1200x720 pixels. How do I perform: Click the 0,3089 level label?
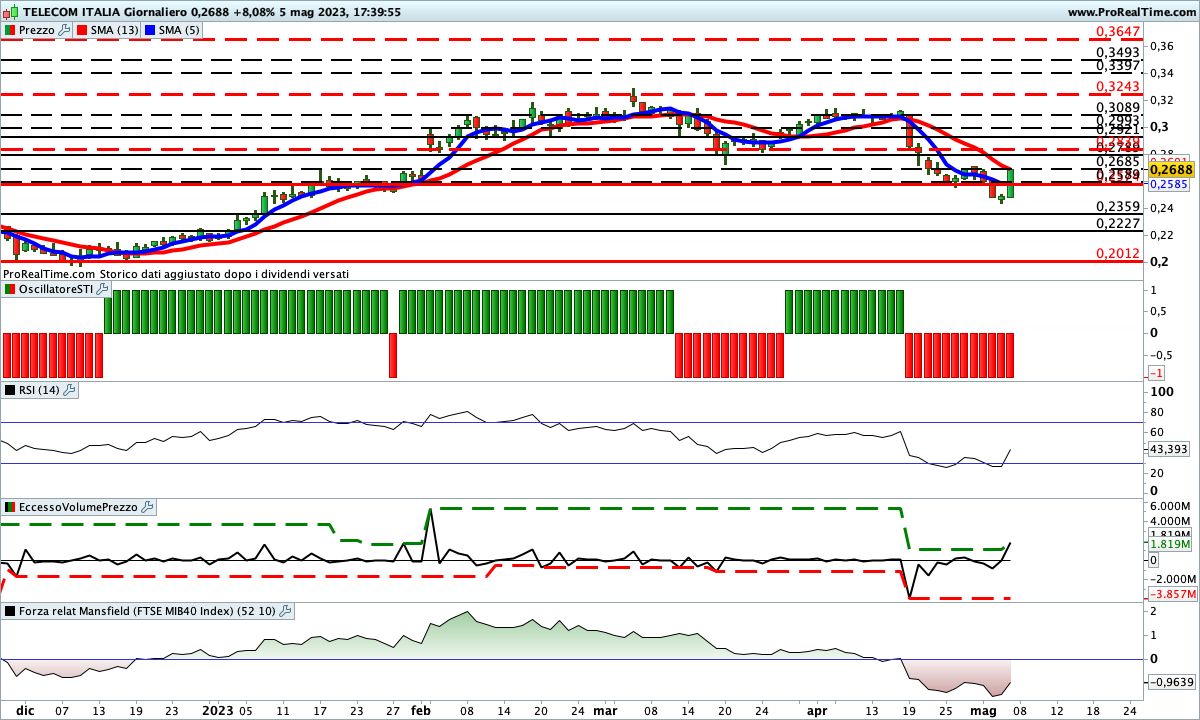pos(1118,108)
